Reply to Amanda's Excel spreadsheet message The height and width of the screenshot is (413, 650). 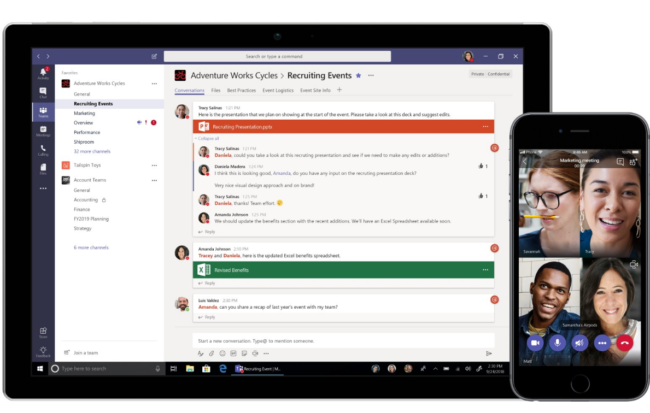pyautogui.click(x=206, y=283)
